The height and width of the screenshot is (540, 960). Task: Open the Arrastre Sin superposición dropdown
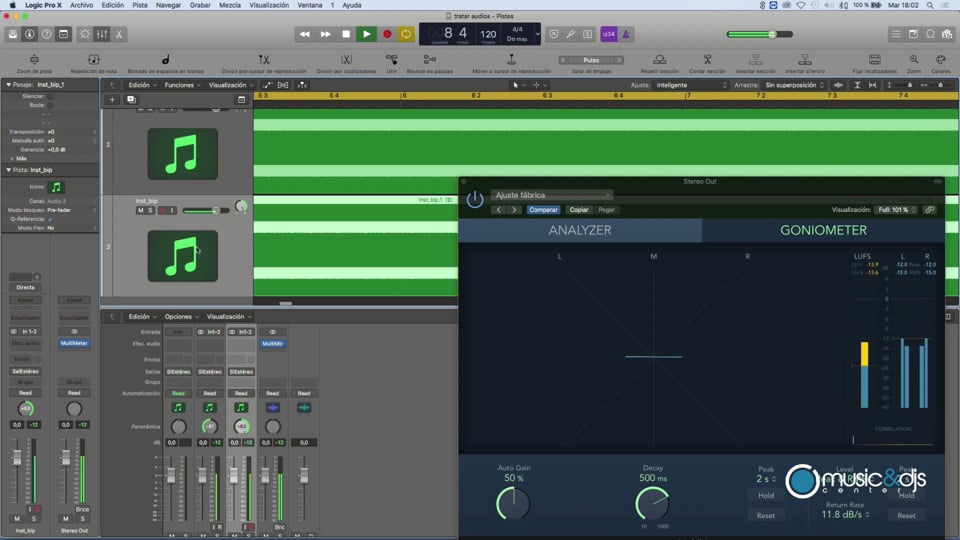[x=794, y=85]
